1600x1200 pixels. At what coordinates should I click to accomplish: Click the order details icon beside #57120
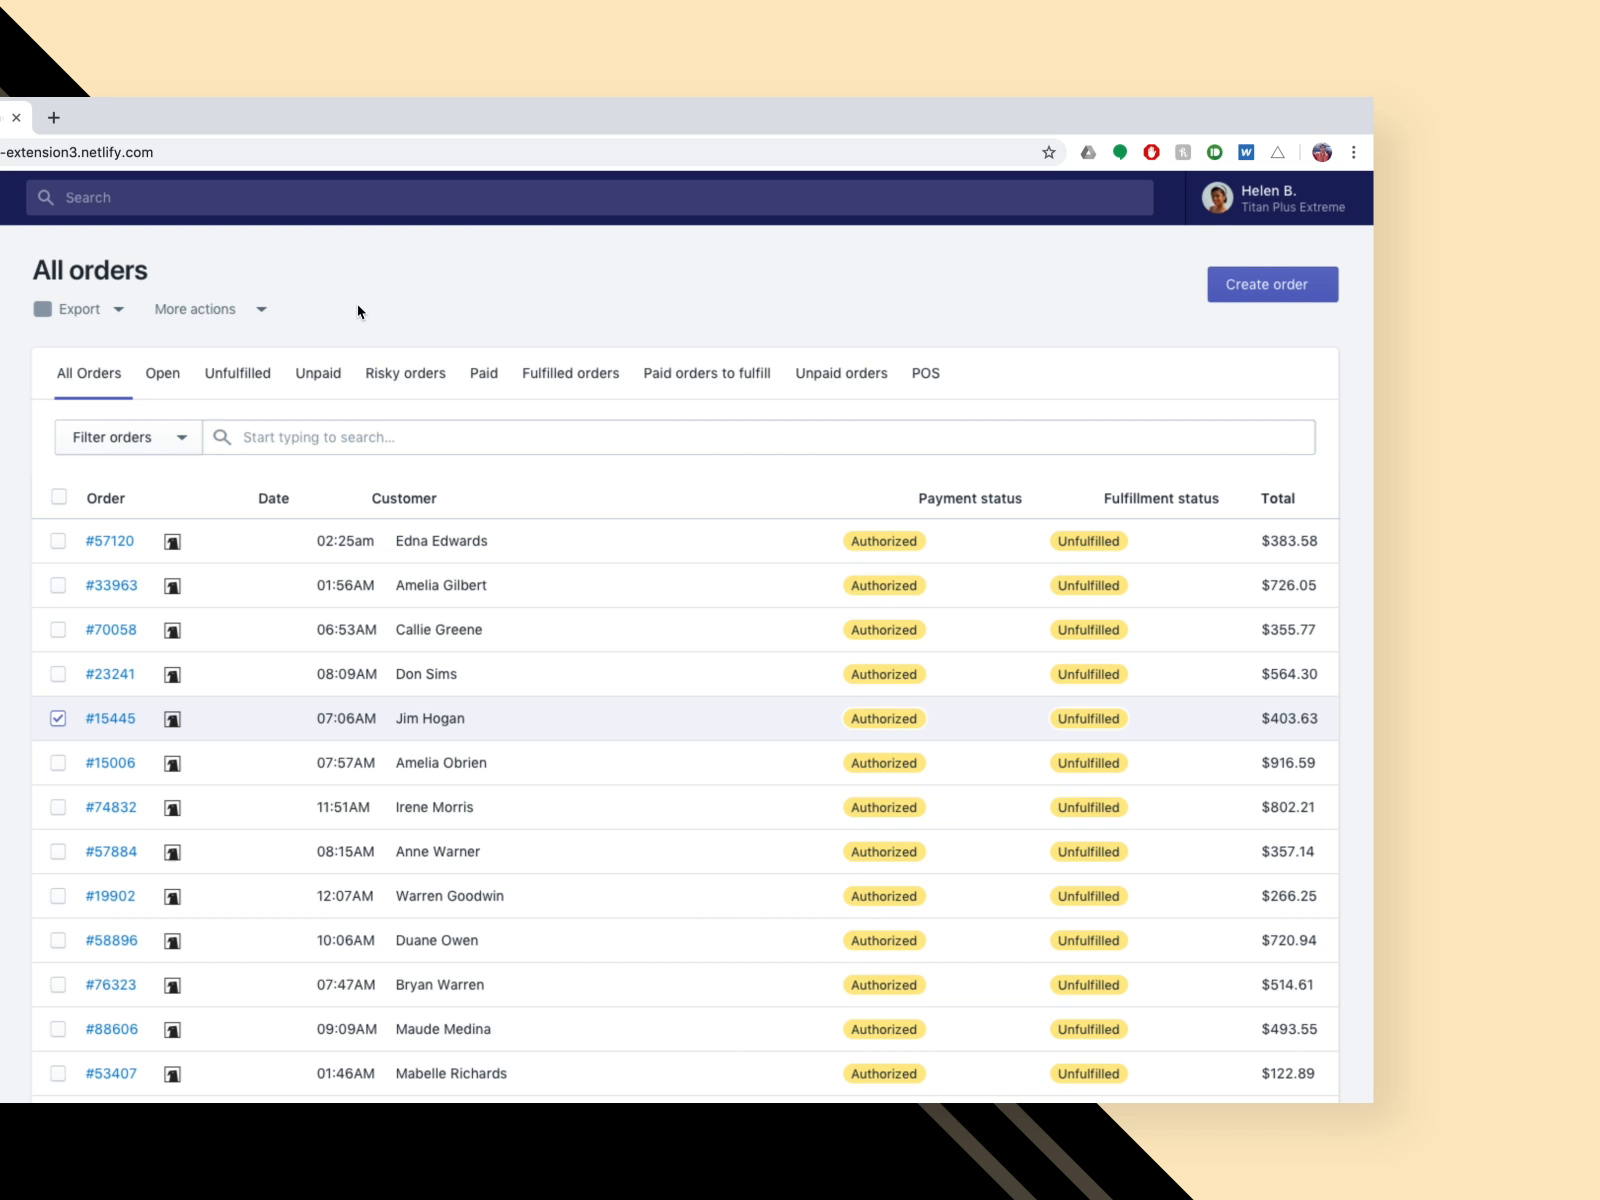click(x=172, y=541)
